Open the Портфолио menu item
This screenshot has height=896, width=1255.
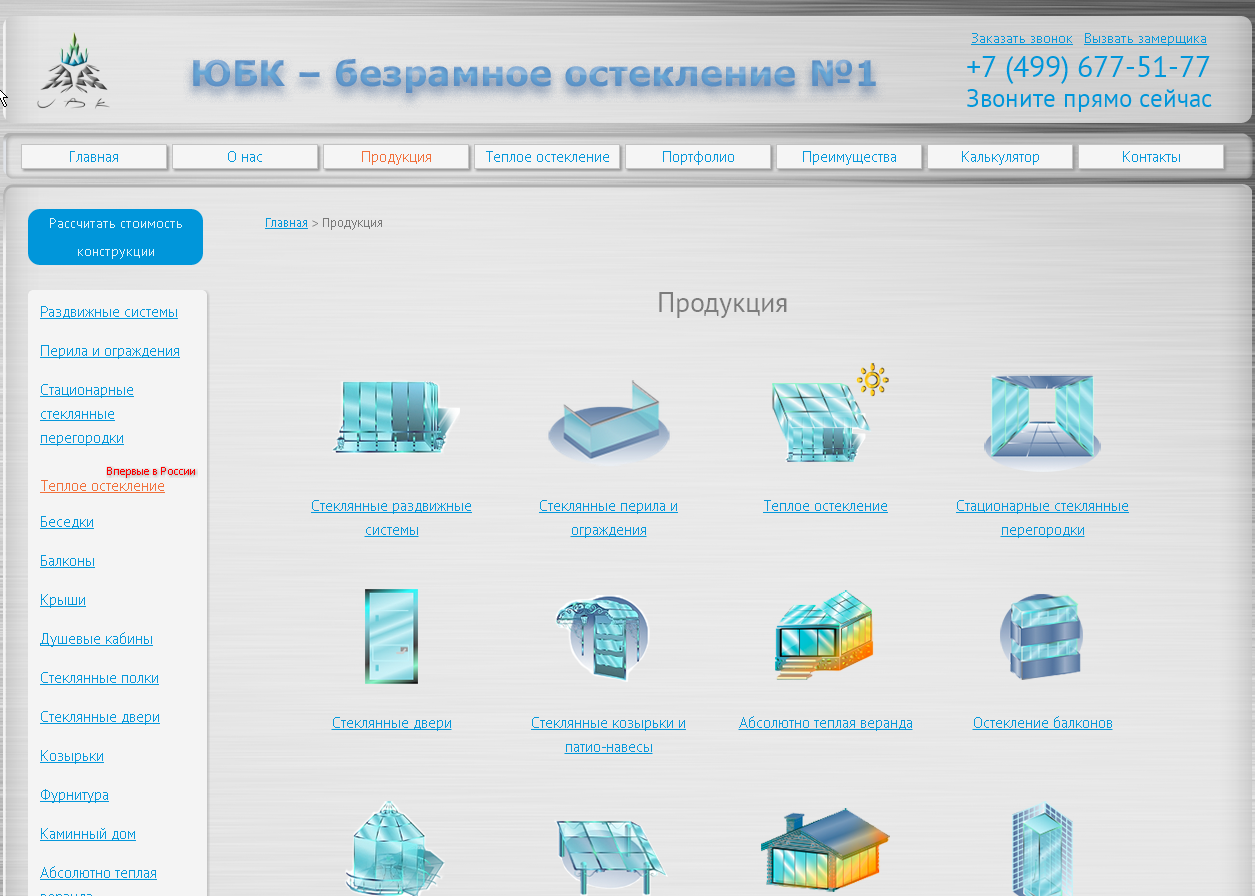coord(697,157)
